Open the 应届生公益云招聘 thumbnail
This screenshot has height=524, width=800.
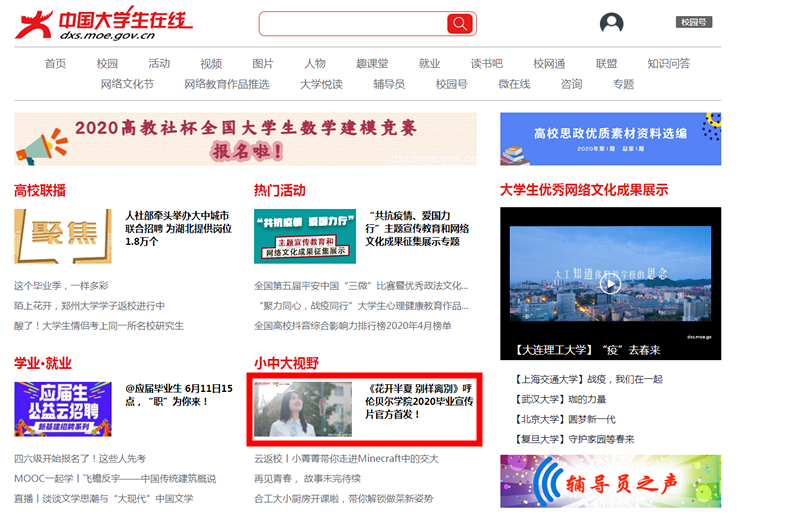[x=62, y=409]
